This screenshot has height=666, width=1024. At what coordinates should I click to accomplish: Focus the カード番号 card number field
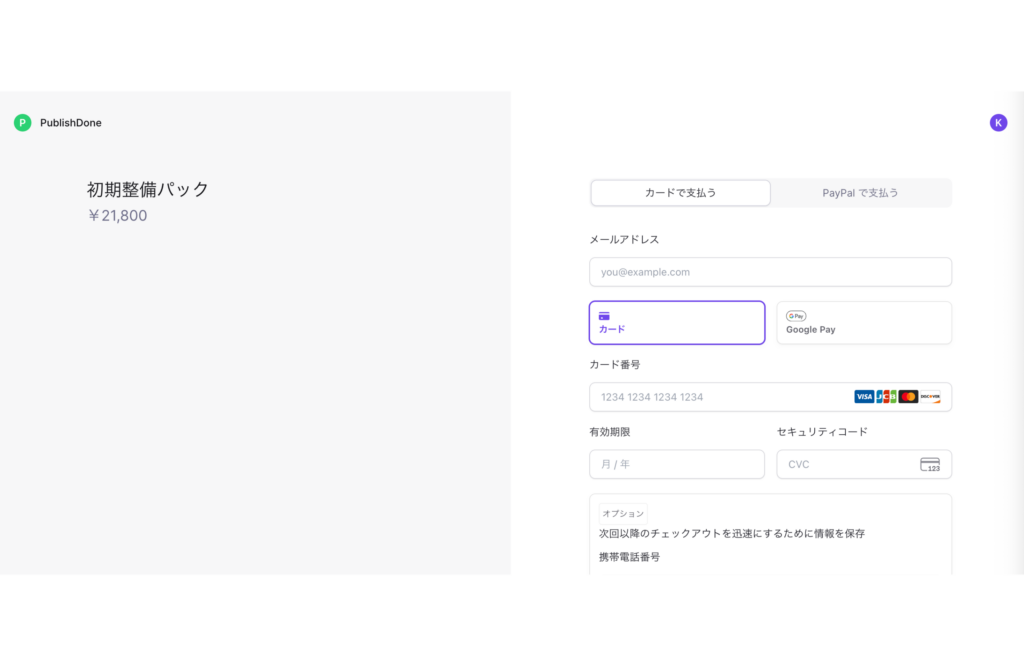pyautogui.click(x=771, y=397)
